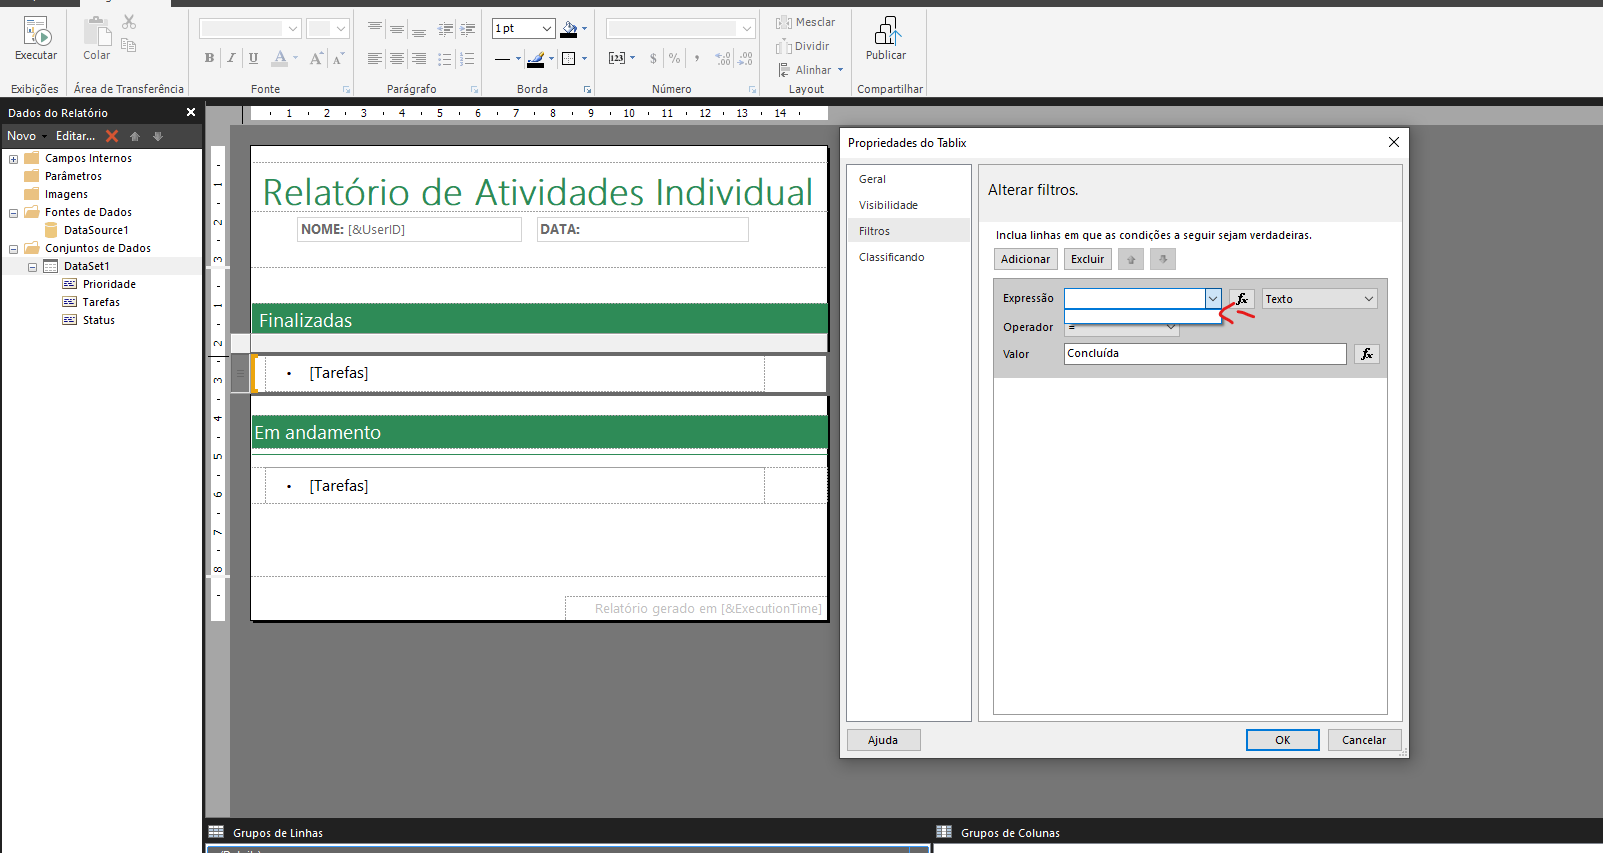Collapse the Conjuntos de Dados node
1603x853 pixels.
13,249
